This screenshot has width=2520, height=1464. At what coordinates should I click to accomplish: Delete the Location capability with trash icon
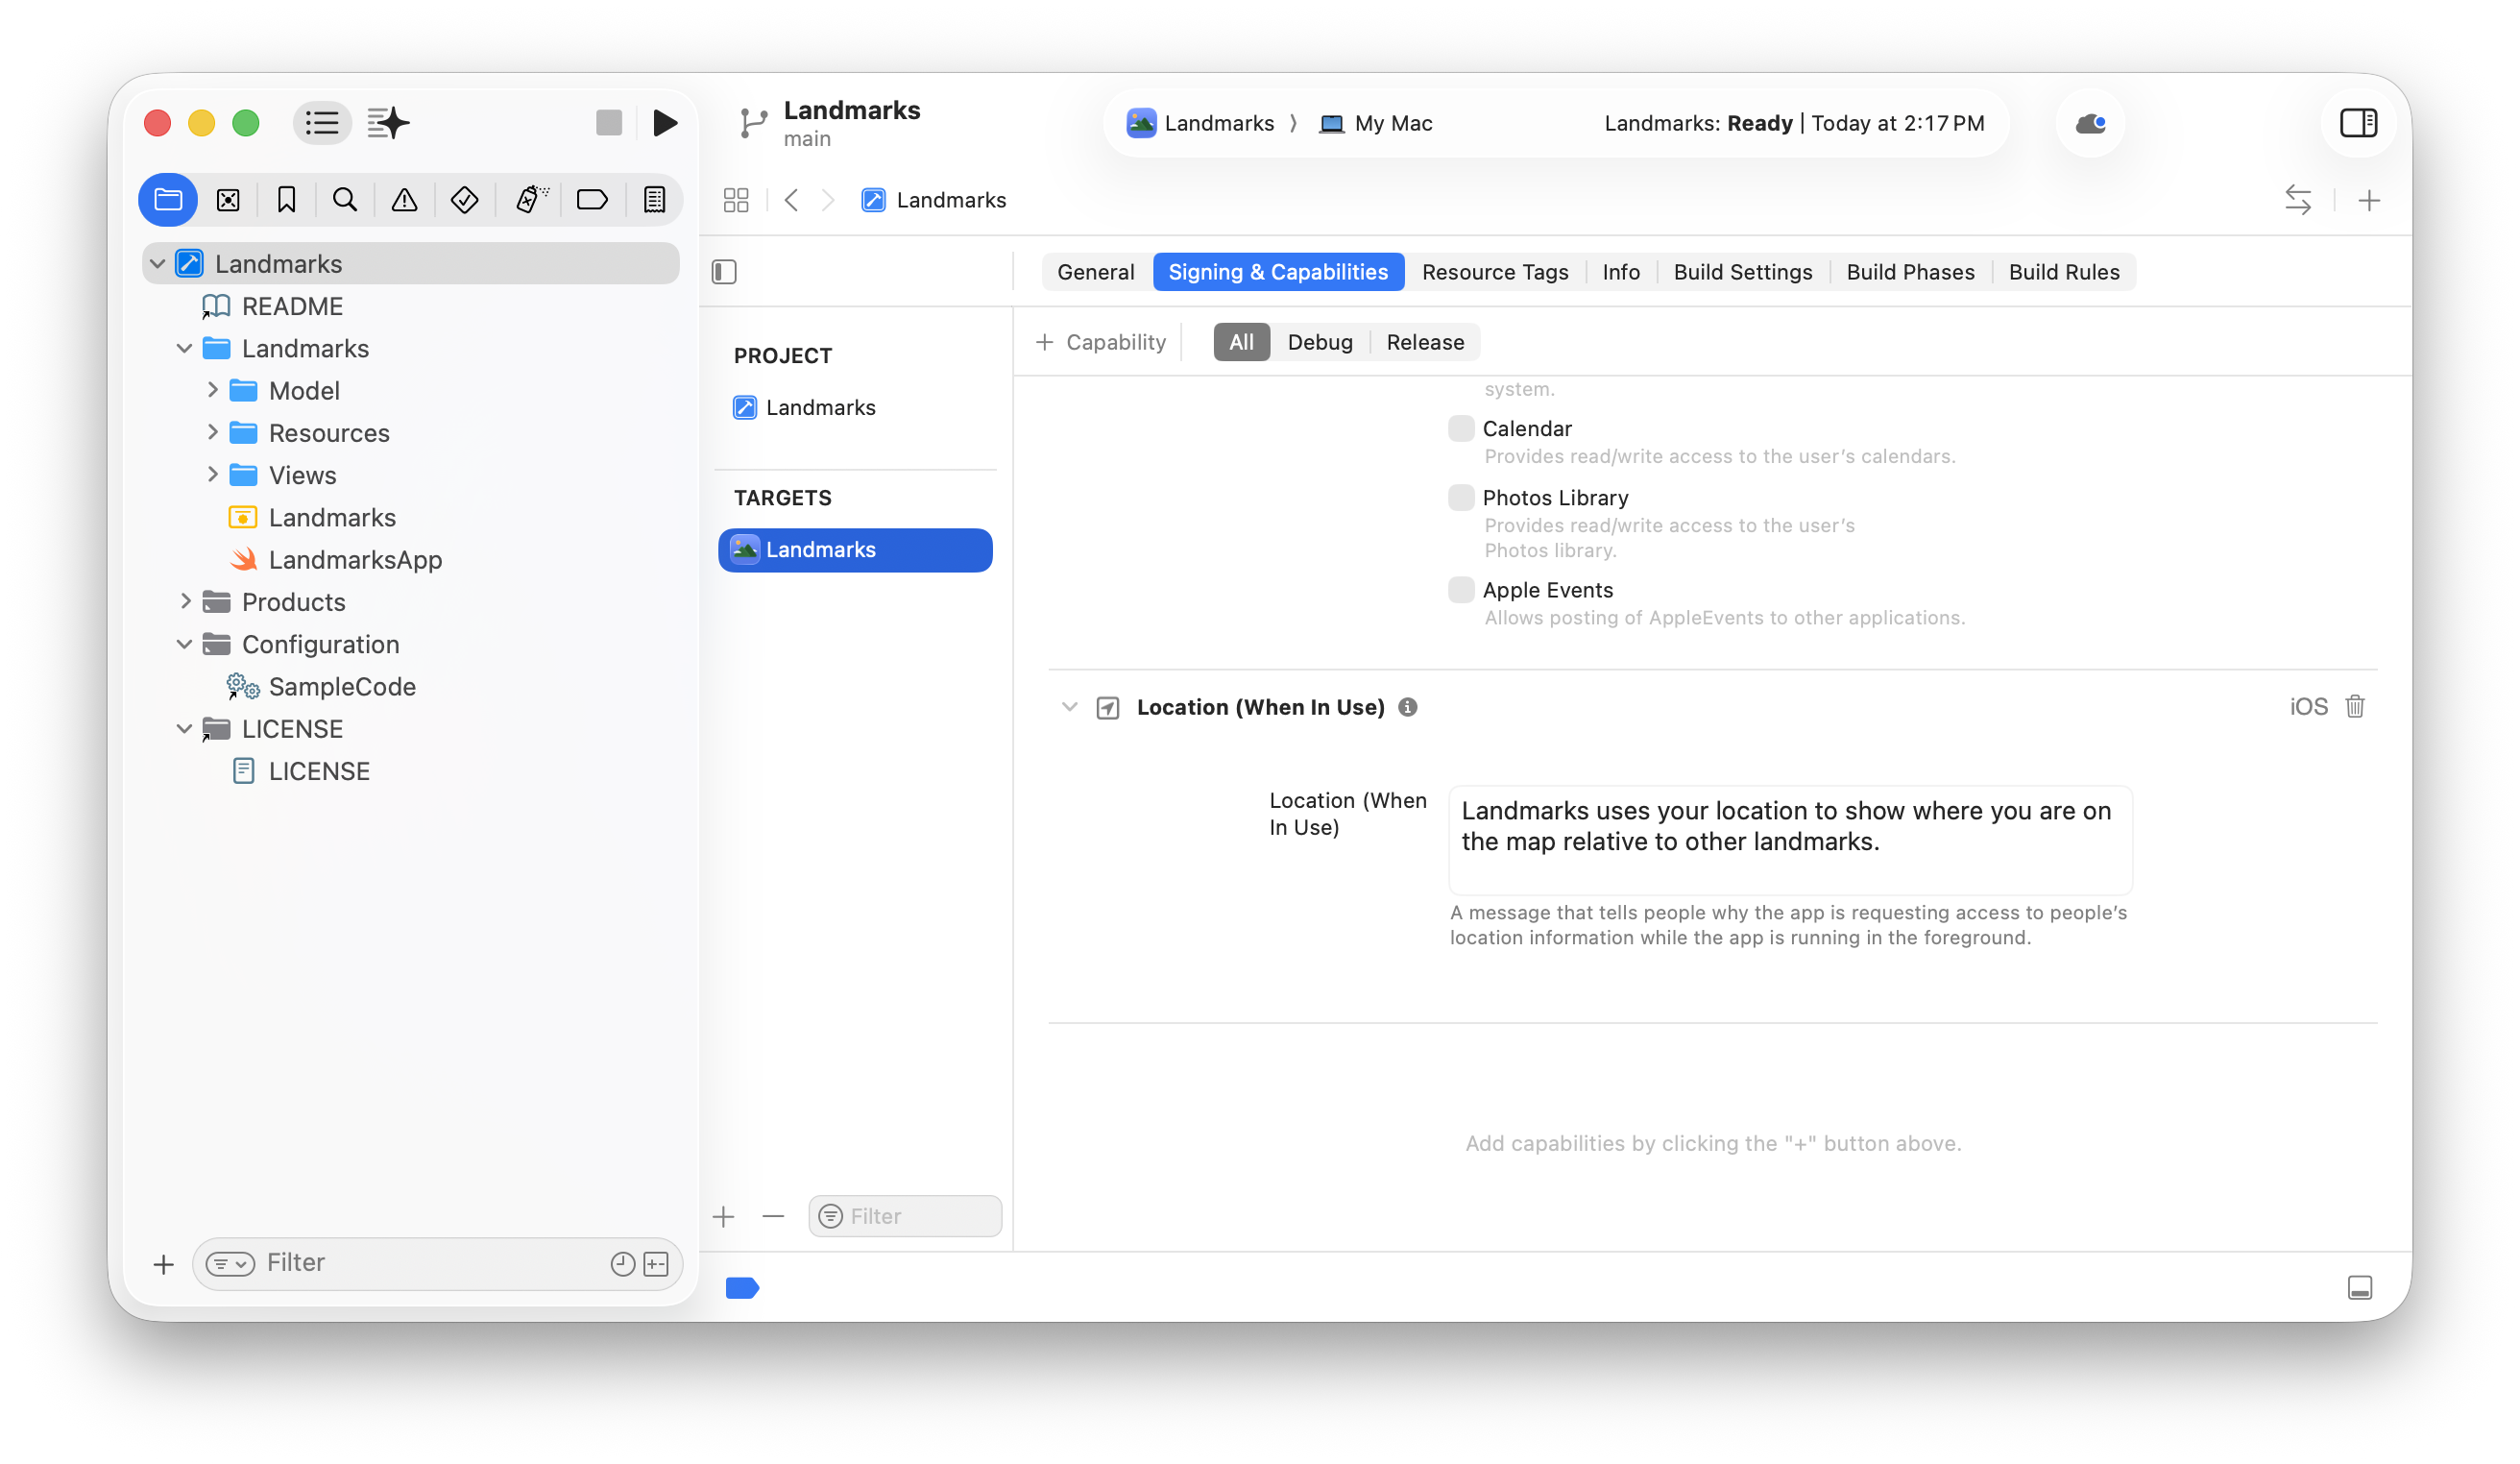point(2355,707)
